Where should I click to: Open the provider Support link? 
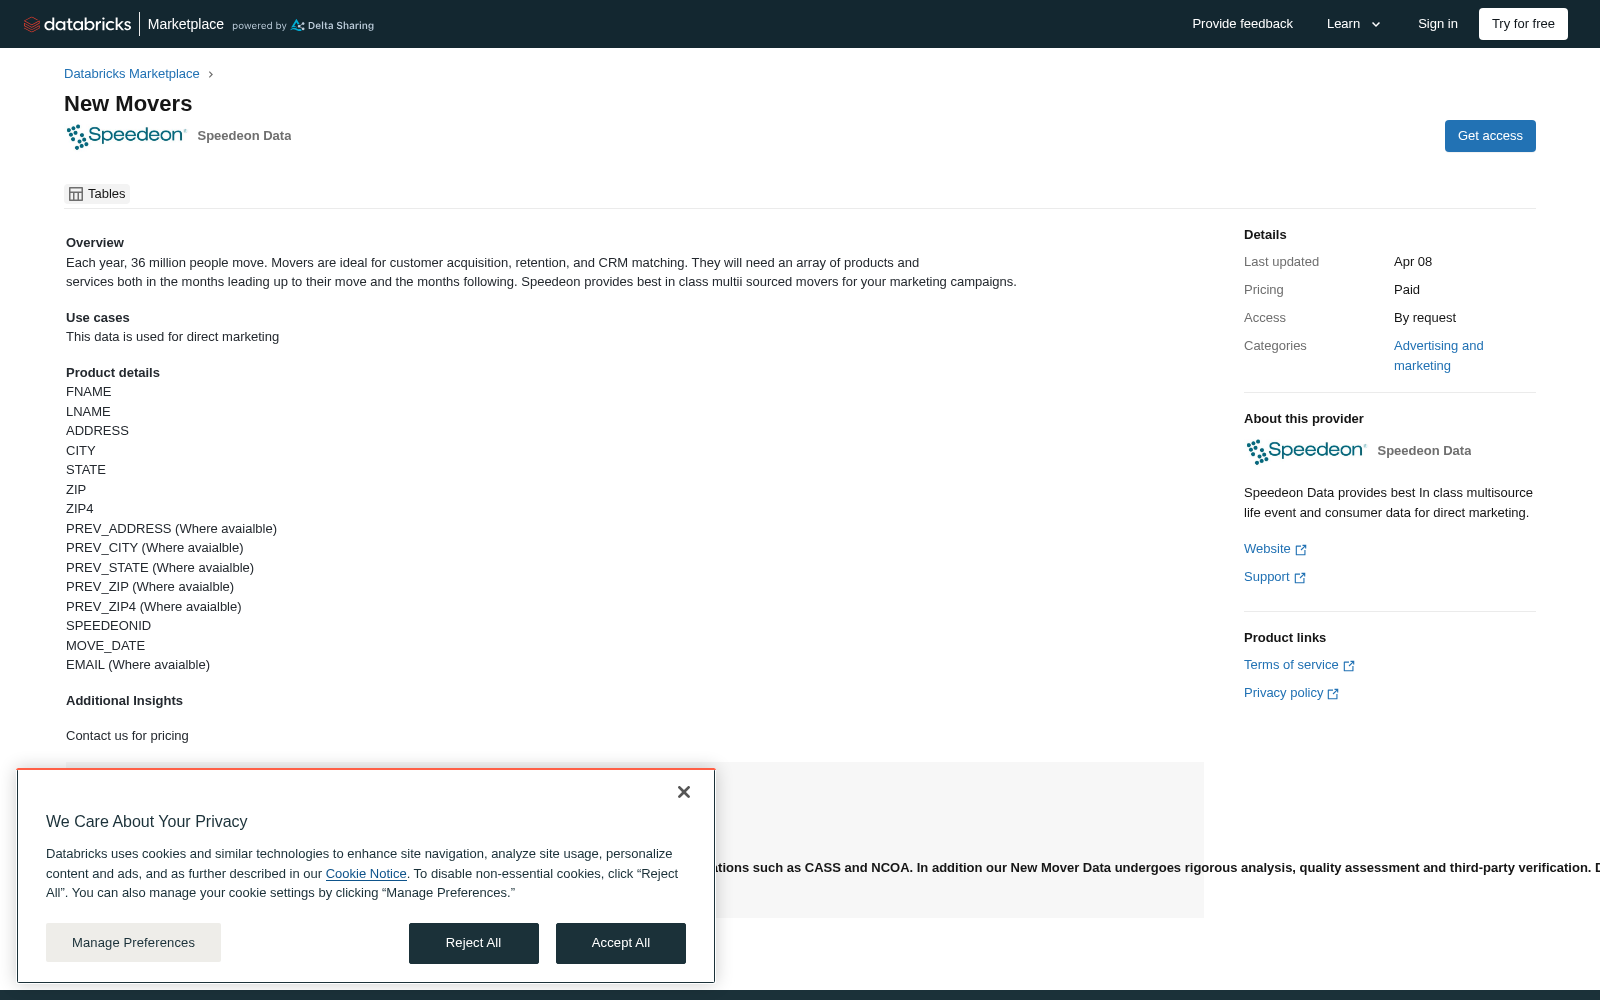(x=1267, y=577)
